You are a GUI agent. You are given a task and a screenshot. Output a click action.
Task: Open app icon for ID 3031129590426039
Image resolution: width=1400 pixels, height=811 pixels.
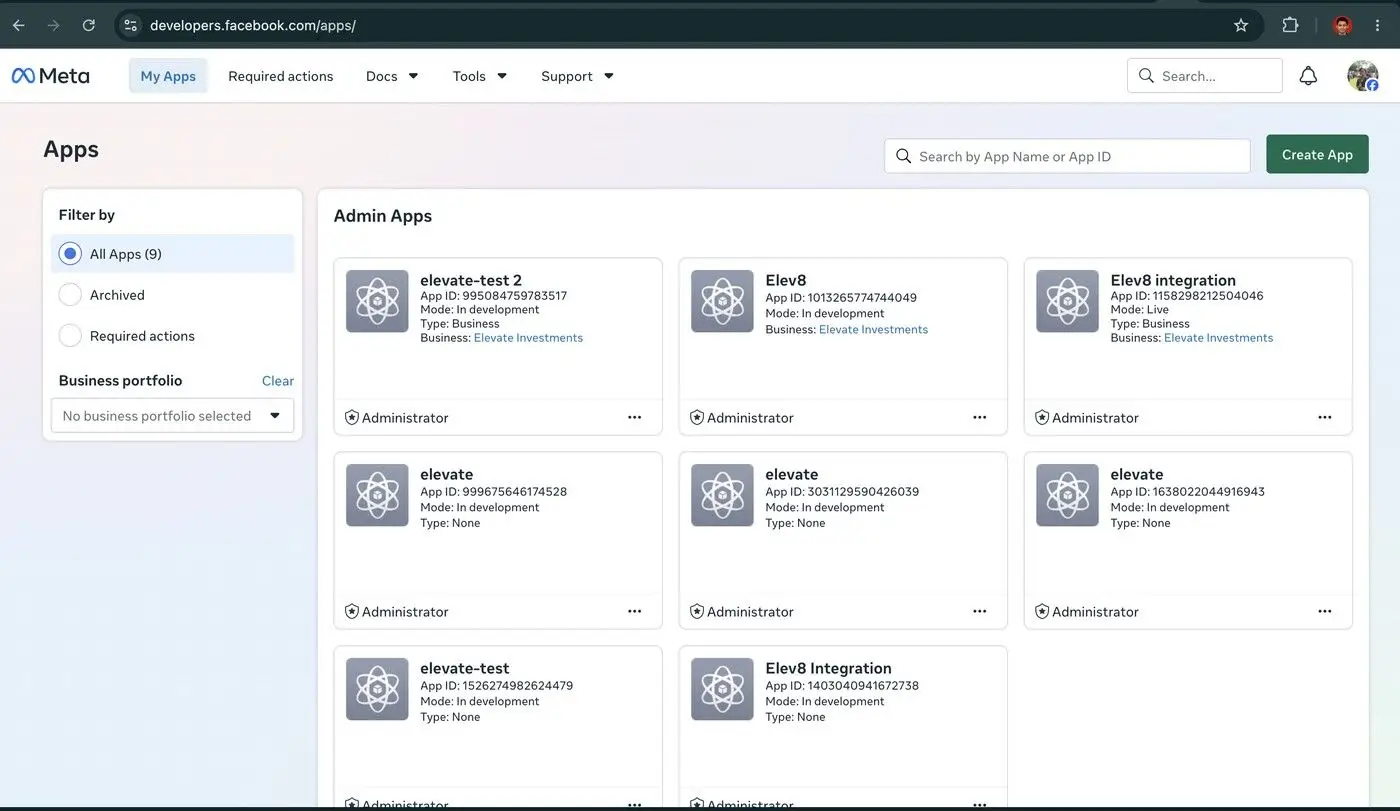722,495
